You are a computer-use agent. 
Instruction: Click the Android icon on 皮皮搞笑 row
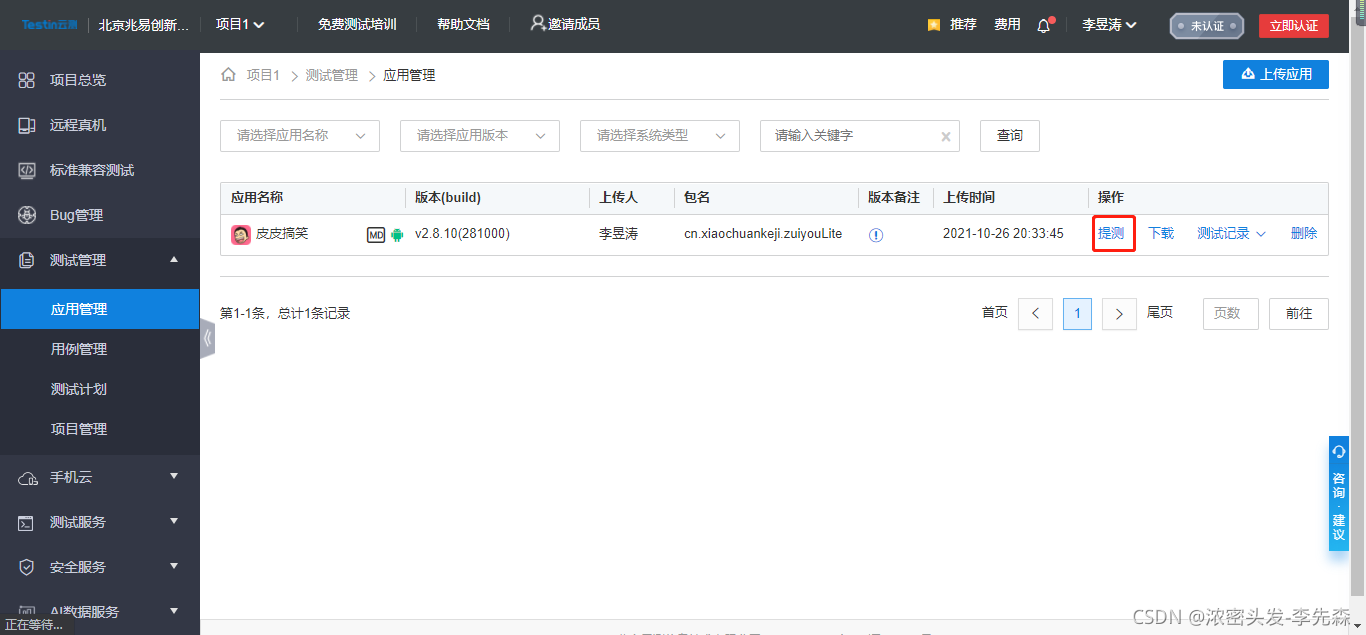tap(397, 235)
